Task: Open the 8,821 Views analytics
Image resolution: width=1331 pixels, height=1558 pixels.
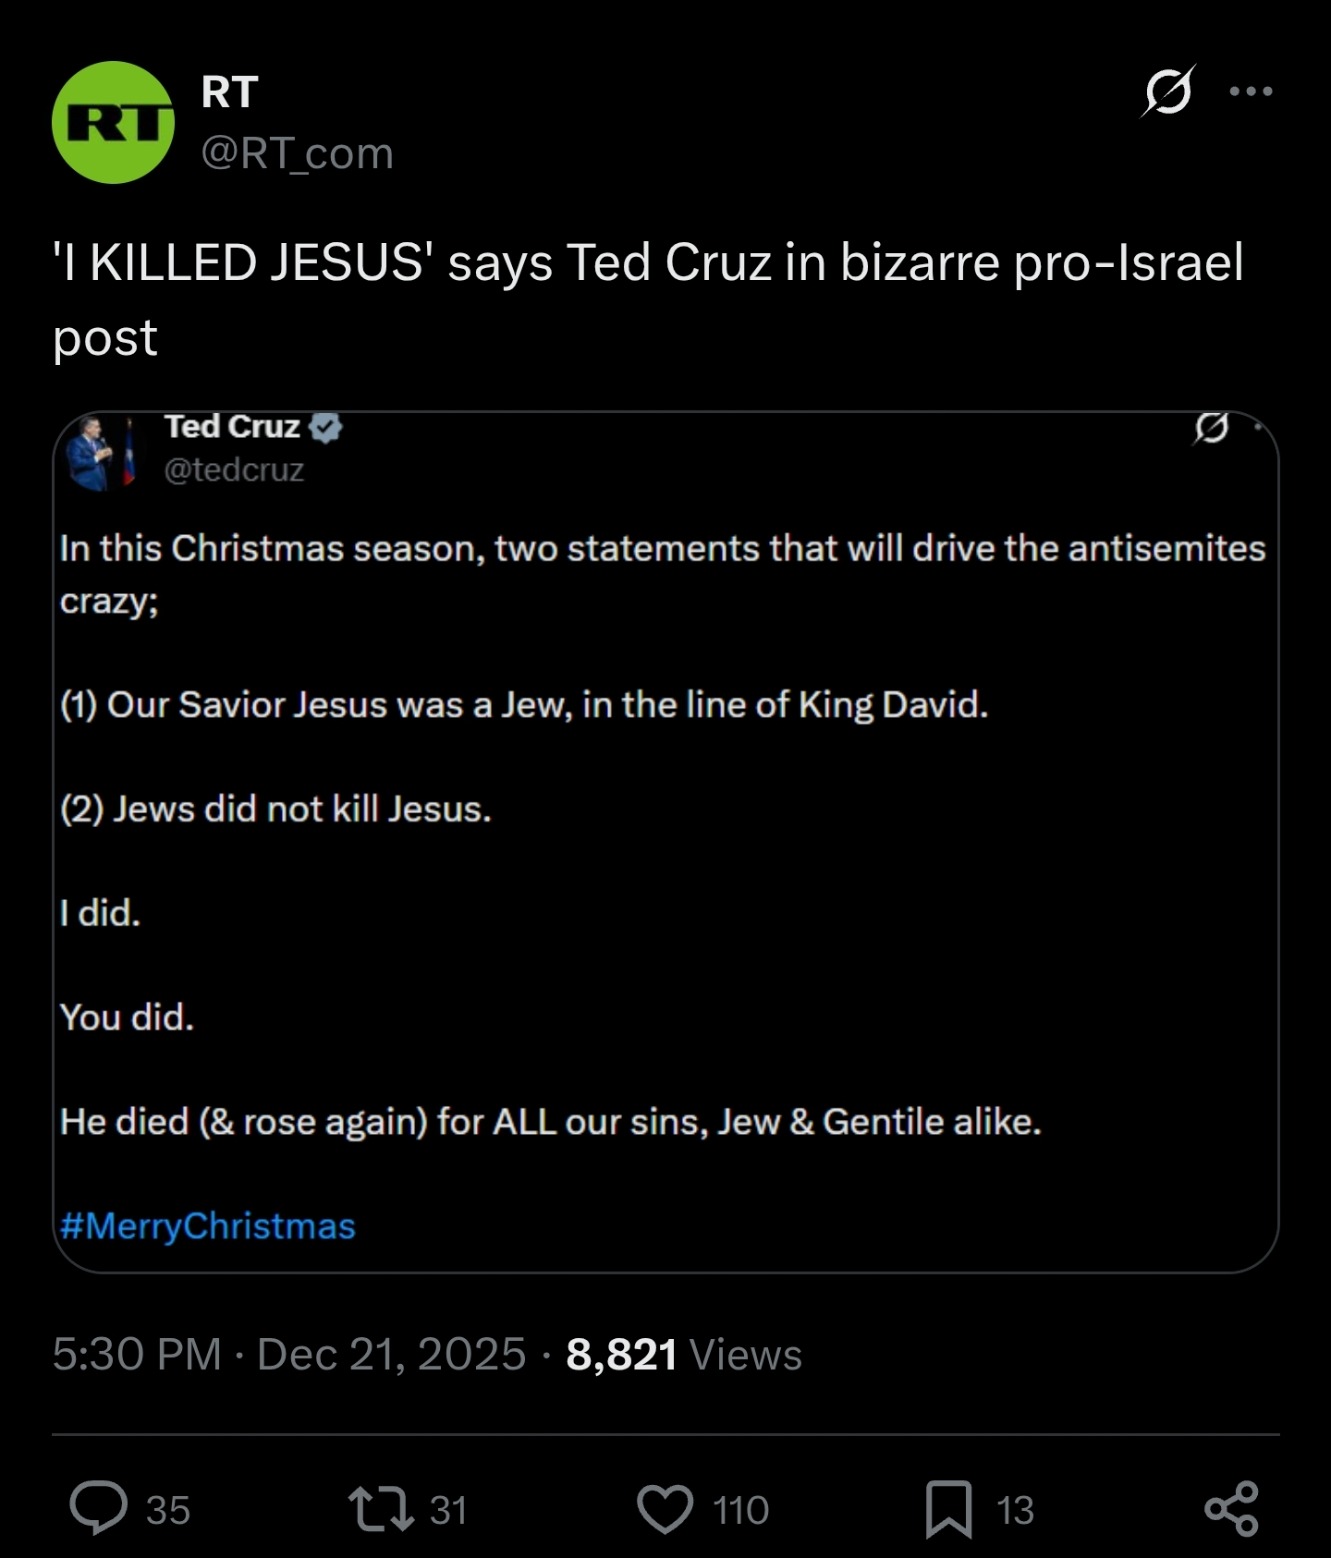Action: [684, 1354]
